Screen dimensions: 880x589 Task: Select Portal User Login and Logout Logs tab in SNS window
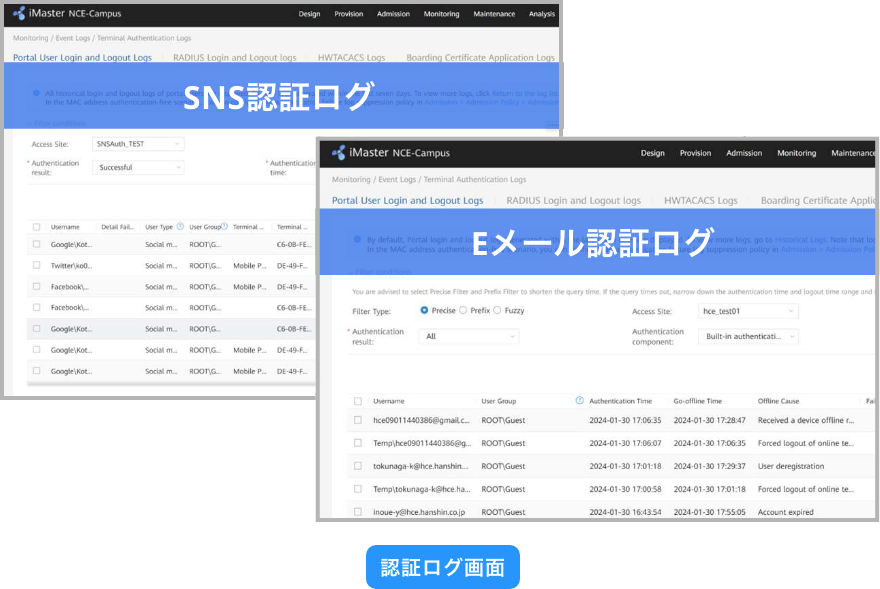click(82, 57)
